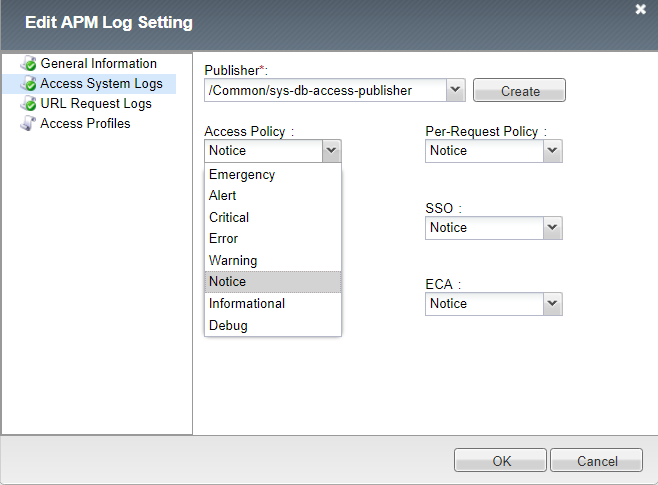Select the Error option

(224, 239)
